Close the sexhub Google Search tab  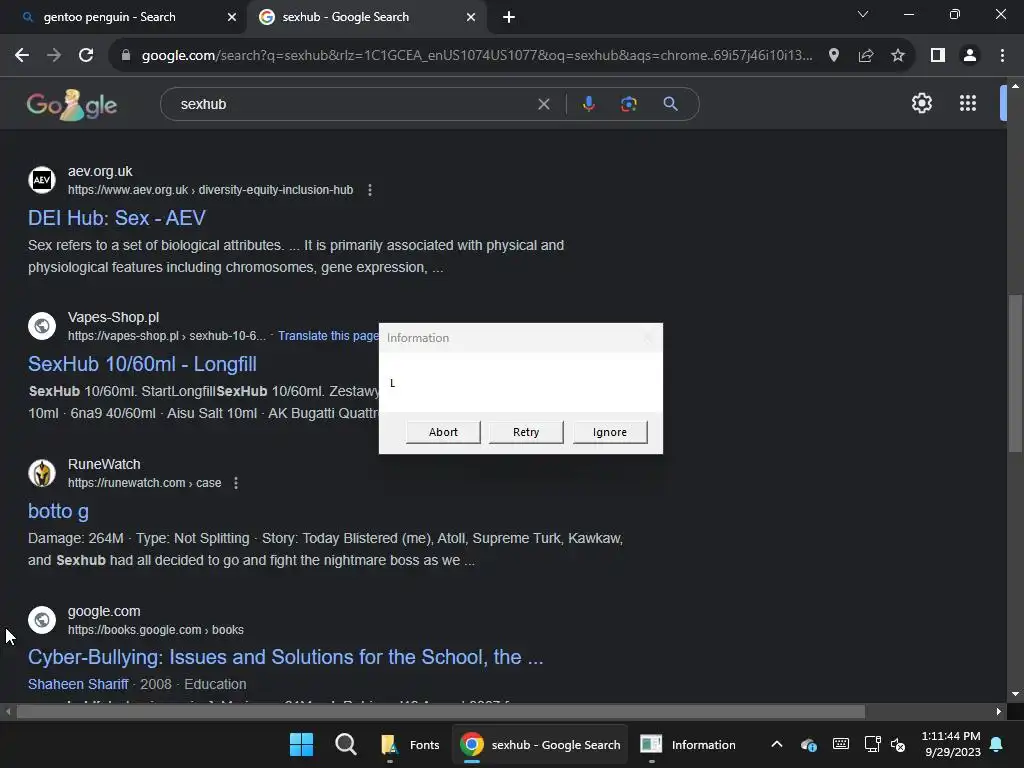click(x=471, y=17)
